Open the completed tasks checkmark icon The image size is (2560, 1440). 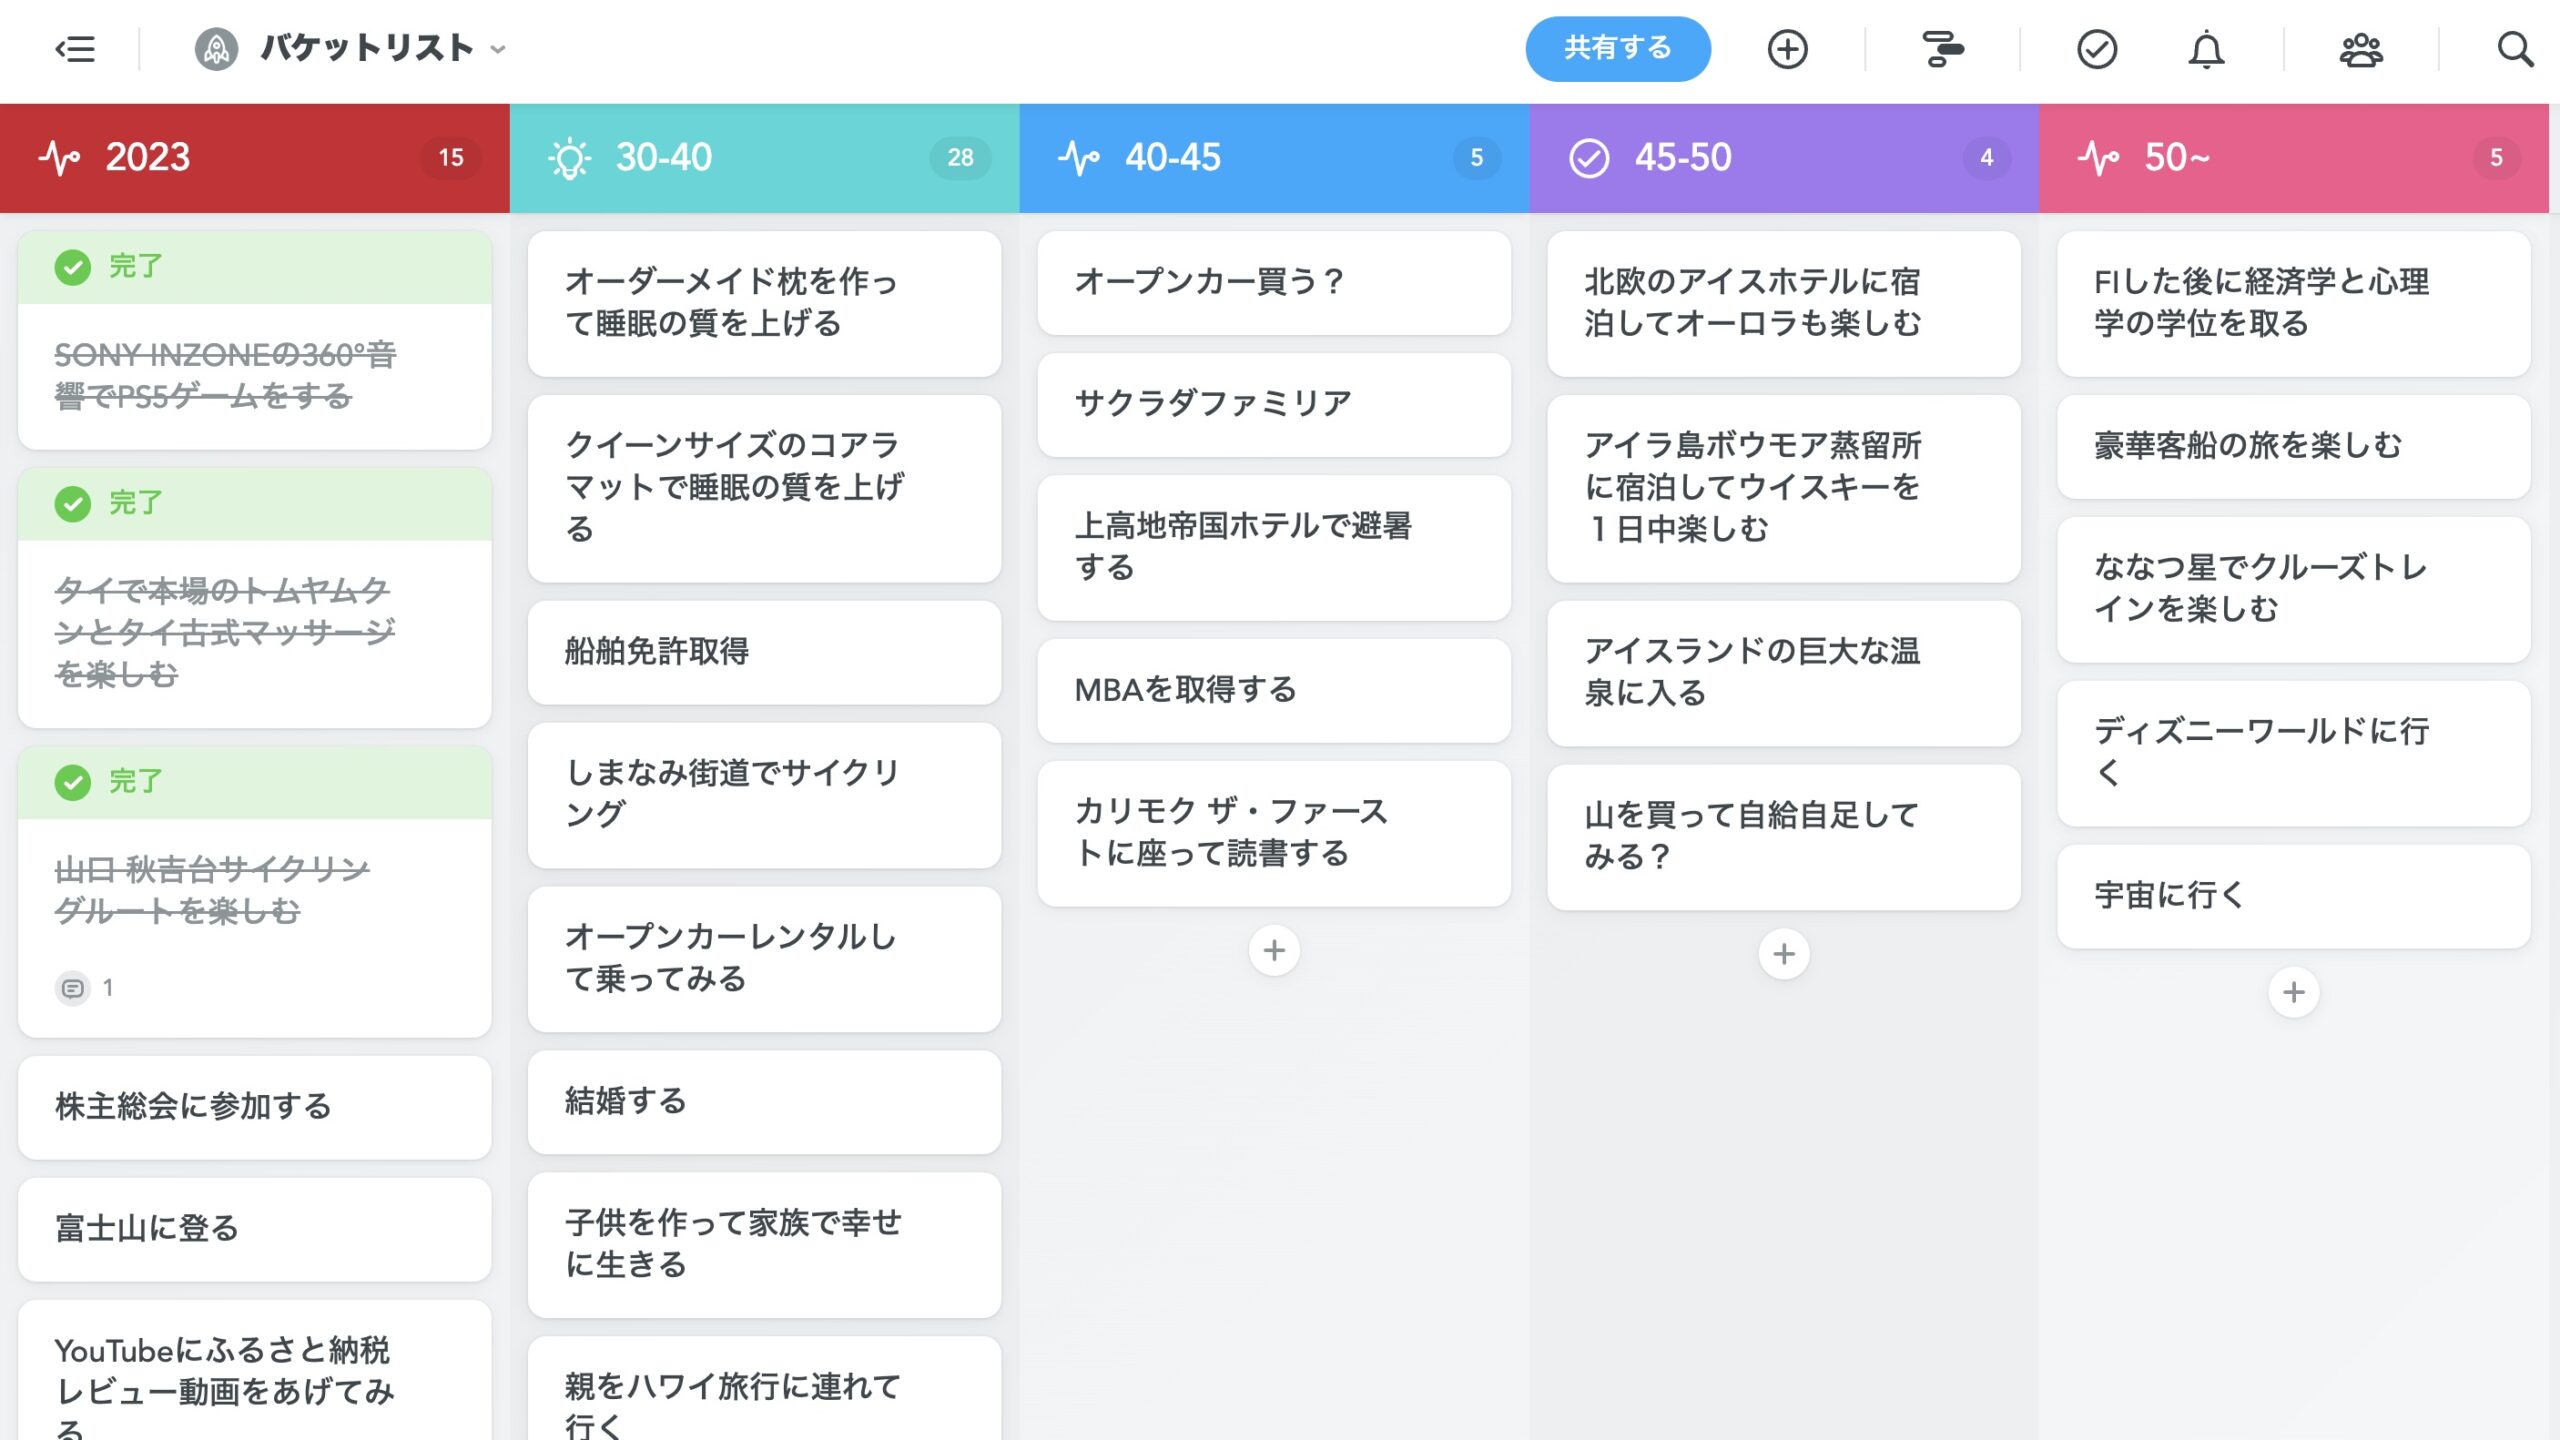coord(2097,49)
